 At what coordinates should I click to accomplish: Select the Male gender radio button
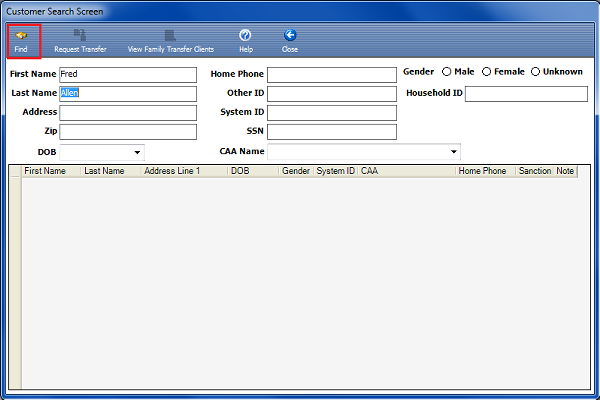click(x=447, y=72)
